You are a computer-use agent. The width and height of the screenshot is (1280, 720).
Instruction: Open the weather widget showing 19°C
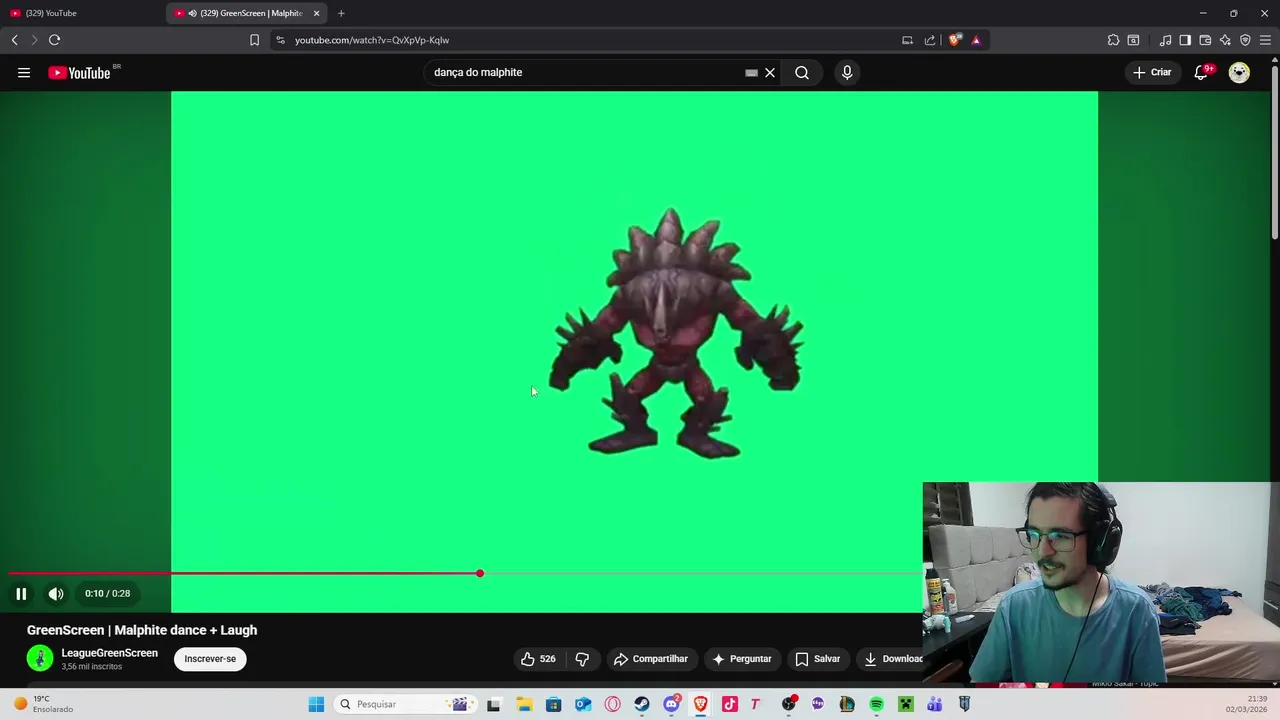pyautogui.click(x=42, y=704)
